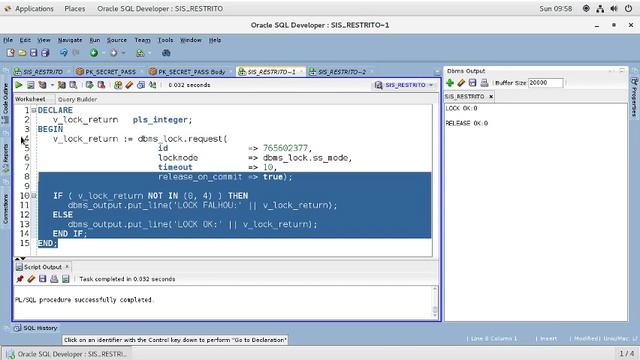Screen dimensions: 640x360
Task: Save Dbms Output with disk icon
Action: (473, 83)
